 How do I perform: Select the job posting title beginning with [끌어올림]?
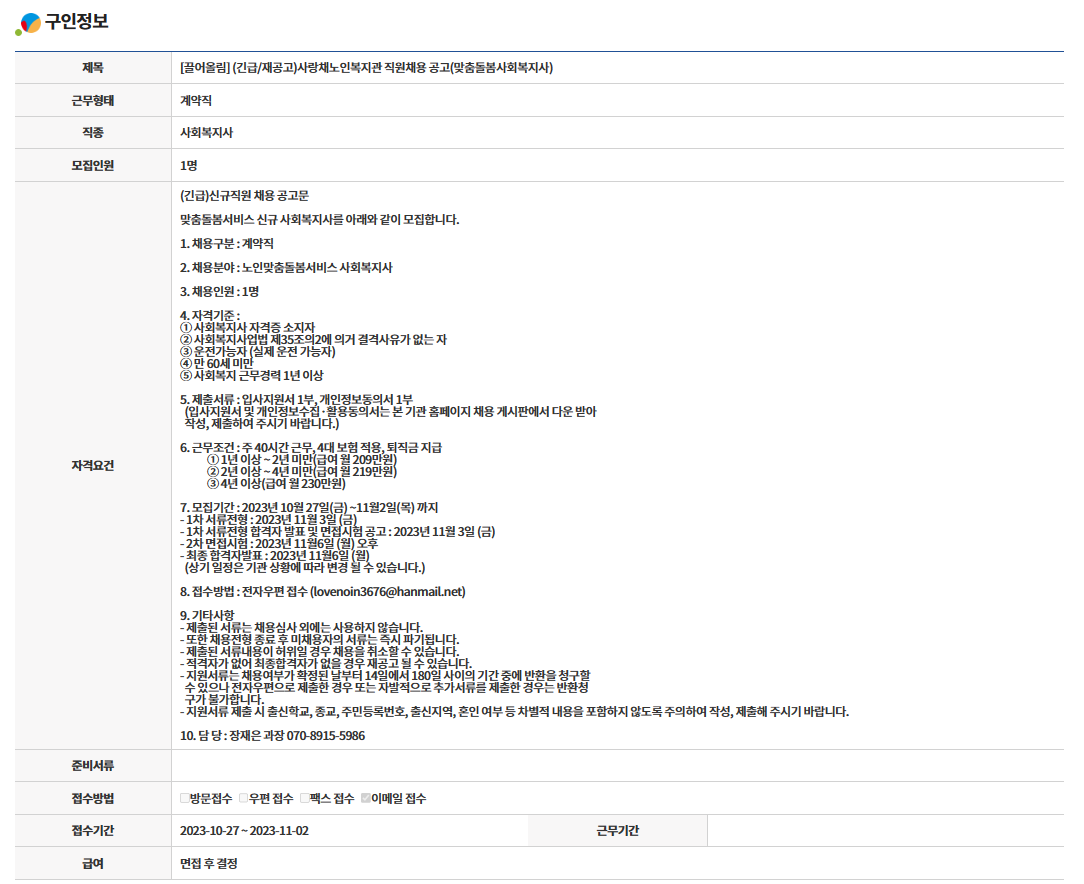[366, 68]
